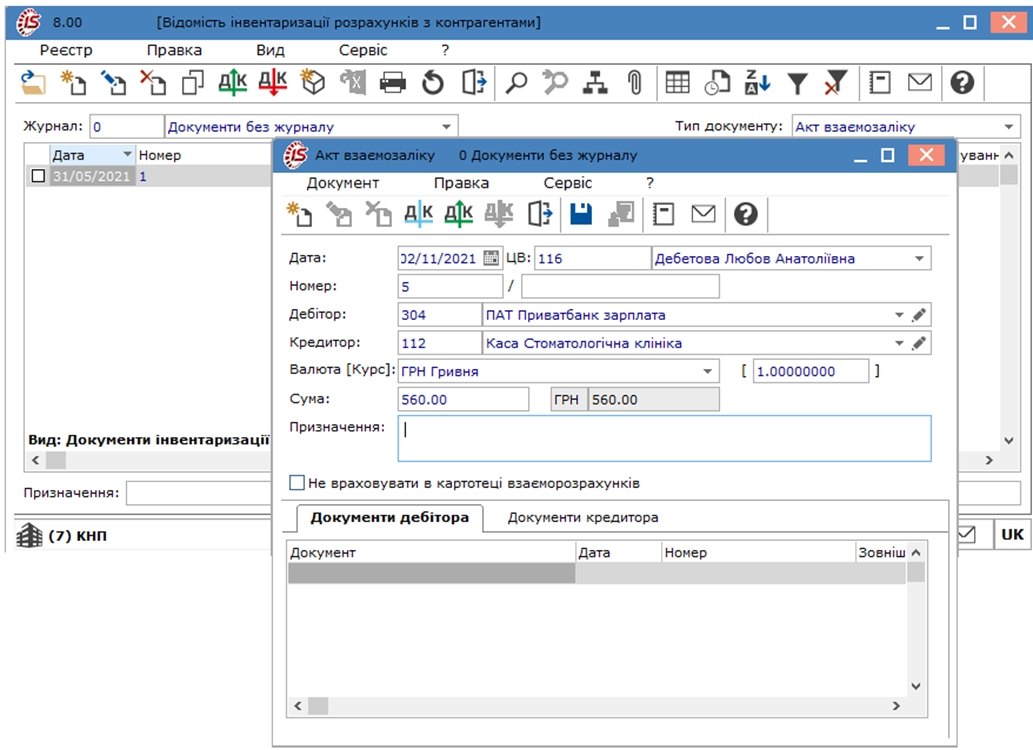Viewport: 1033px width, 750px height.
Task: Click the Z-A sort icon
Action: (757, 83)
